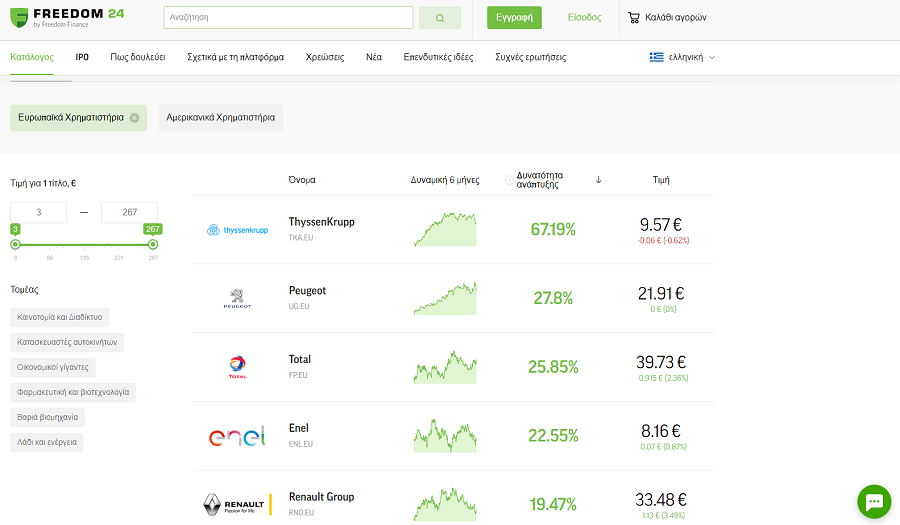This screenshot has width=900, height=525.
Task: Click the ThyssenKrupp company logo
Action: 237,230
